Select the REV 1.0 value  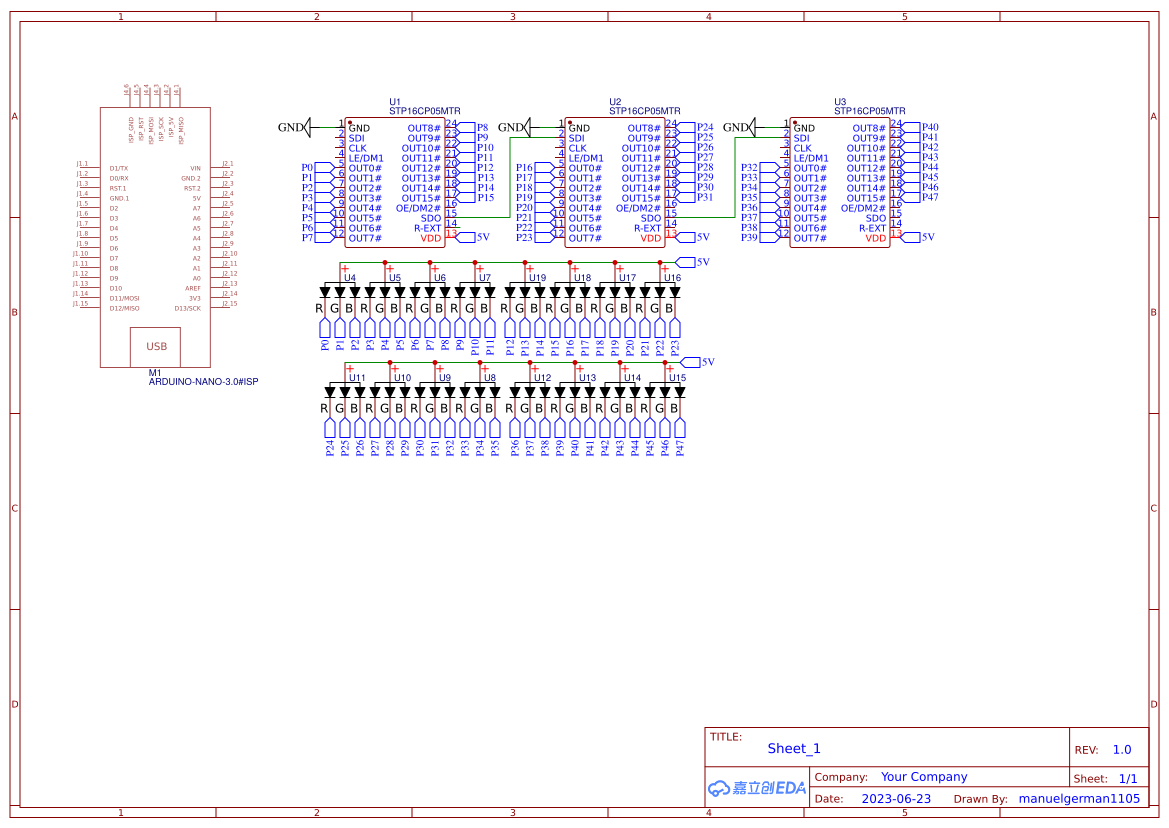(x=1121, y=750)
